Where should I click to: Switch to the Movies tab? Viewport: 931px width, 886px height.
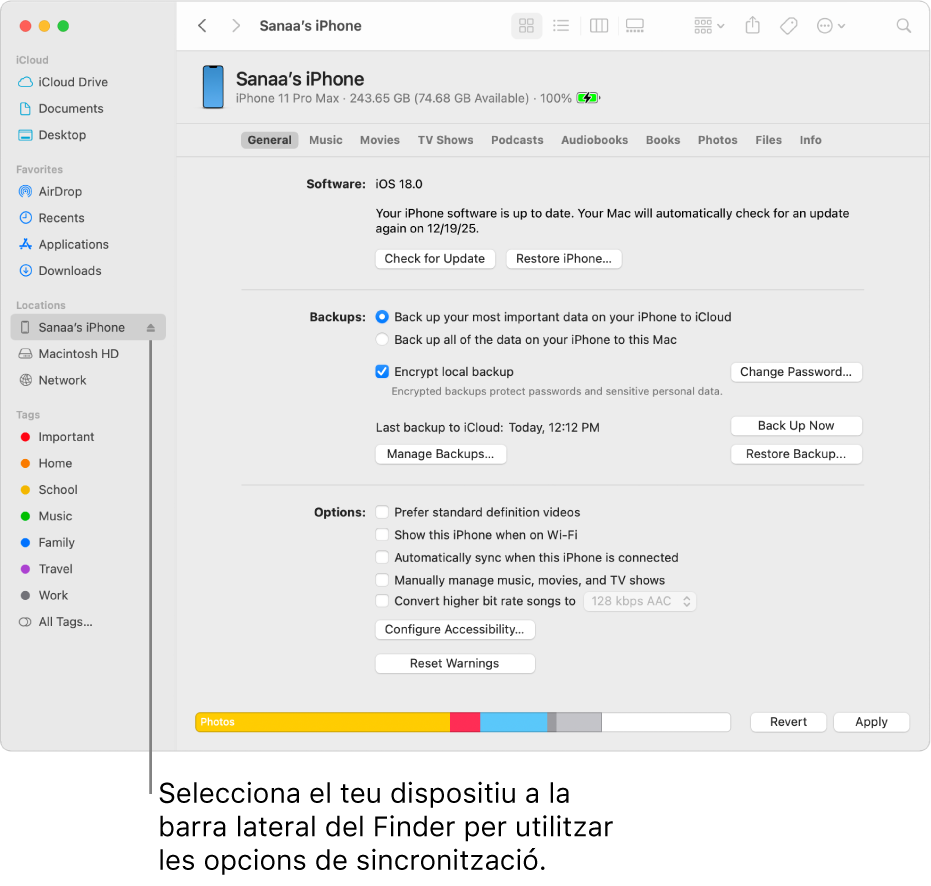pos(379,140)
